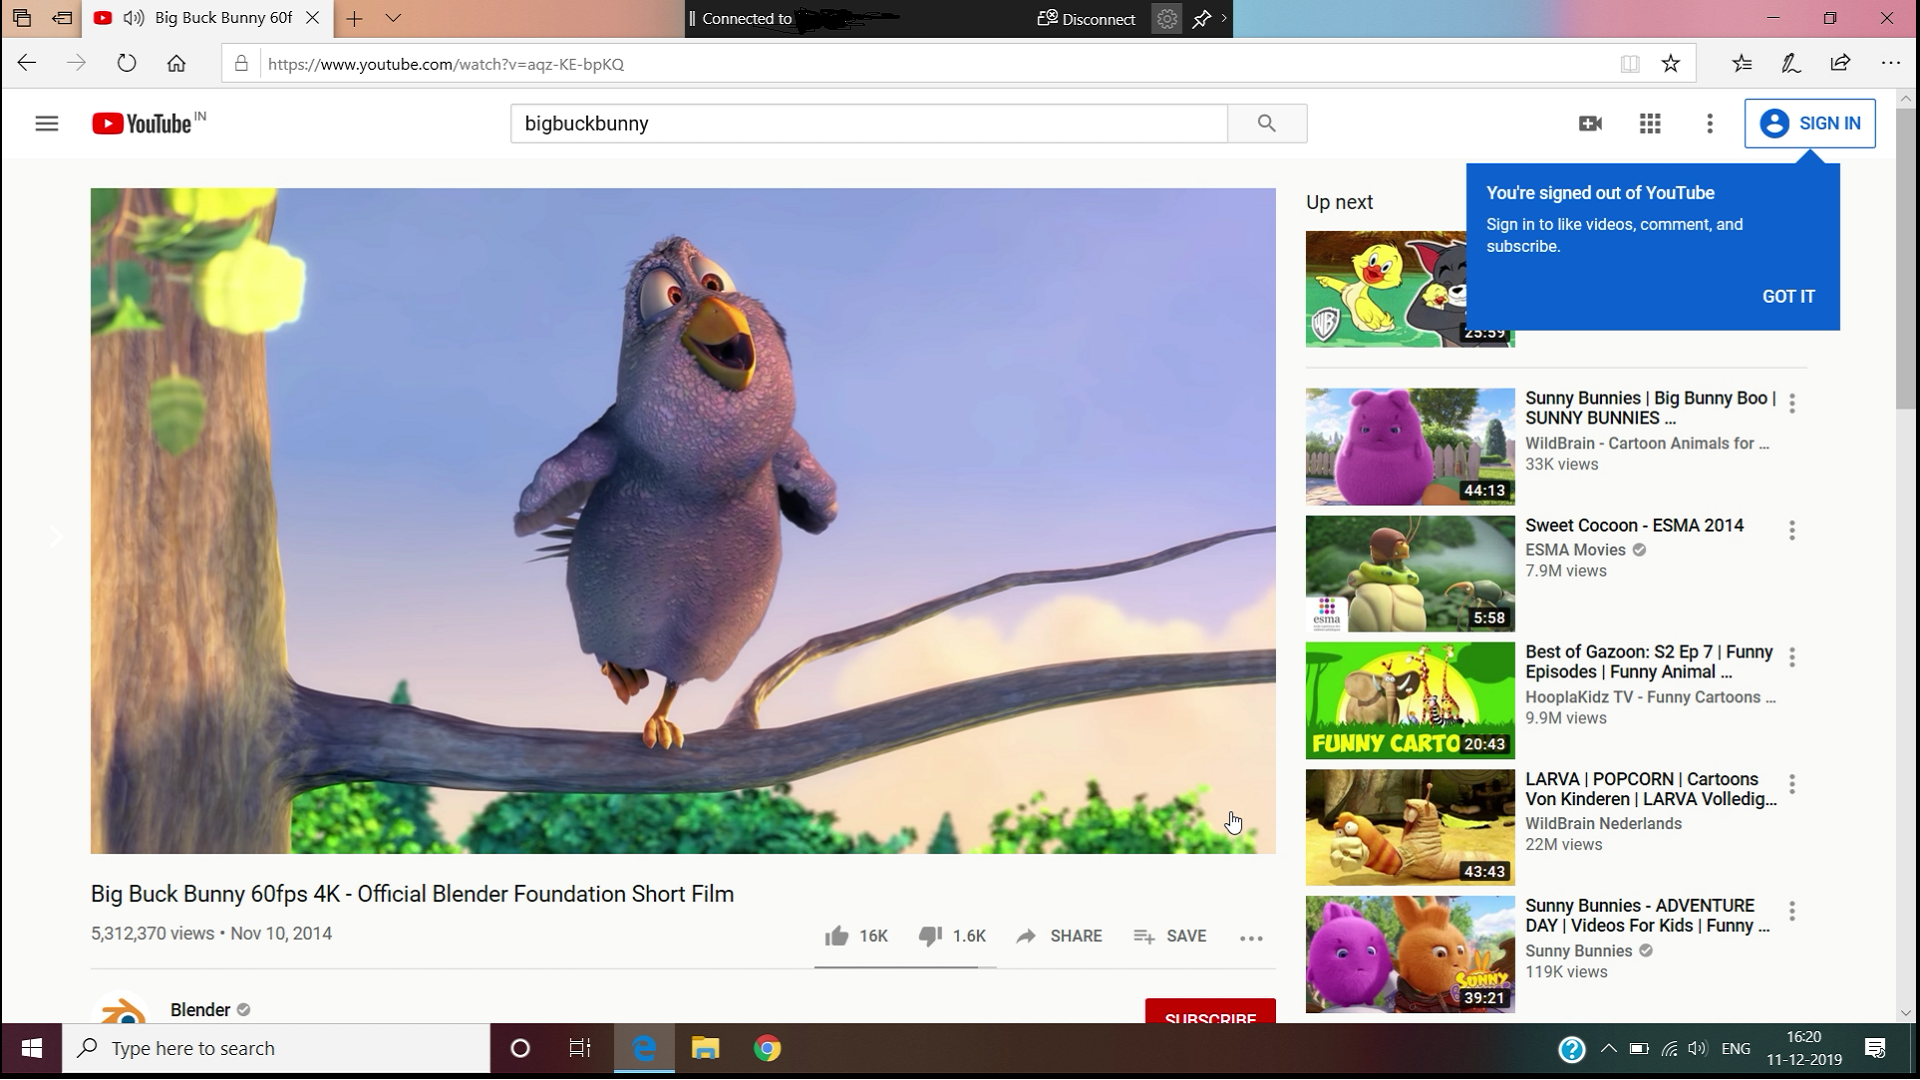
Task: Open the YouTube apps grid icon
Action: pos(1650,123)
